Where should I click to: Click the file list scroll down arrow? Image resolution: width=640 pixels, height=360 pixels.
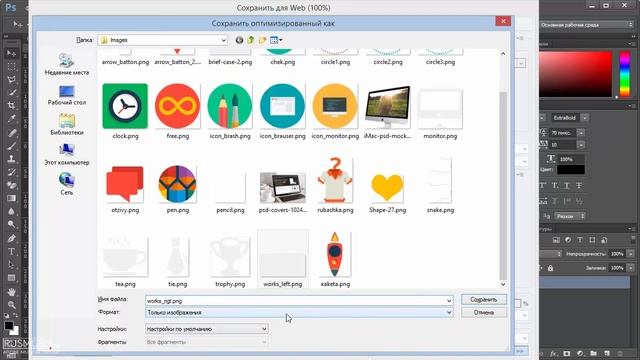coord(503,284)
